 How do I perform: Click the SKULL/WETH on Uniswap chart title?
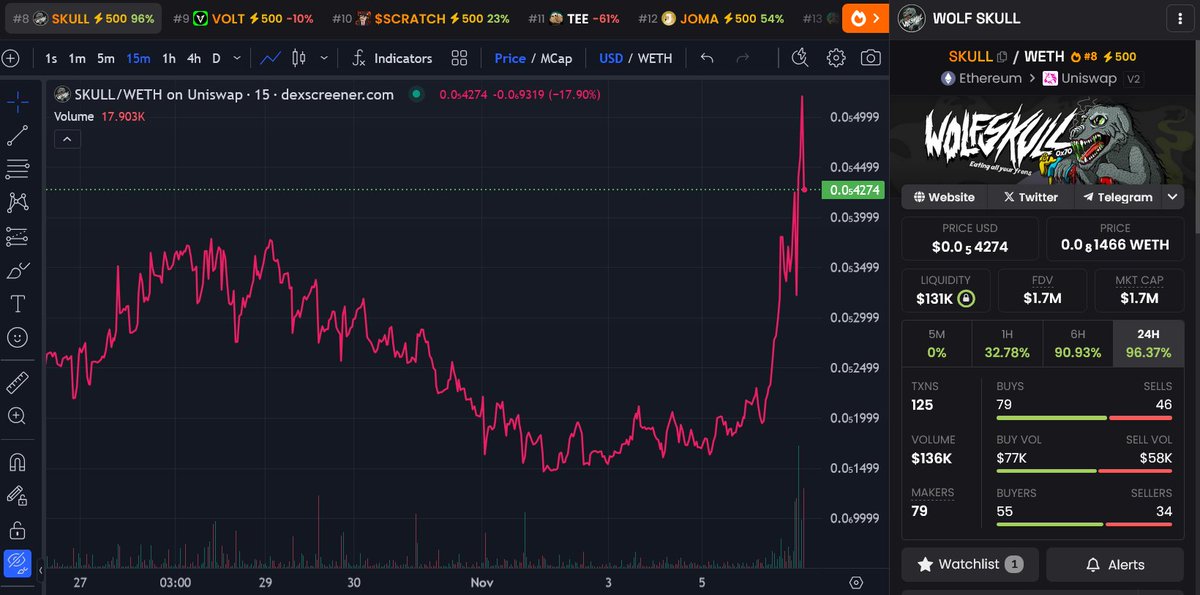point(224,94)
